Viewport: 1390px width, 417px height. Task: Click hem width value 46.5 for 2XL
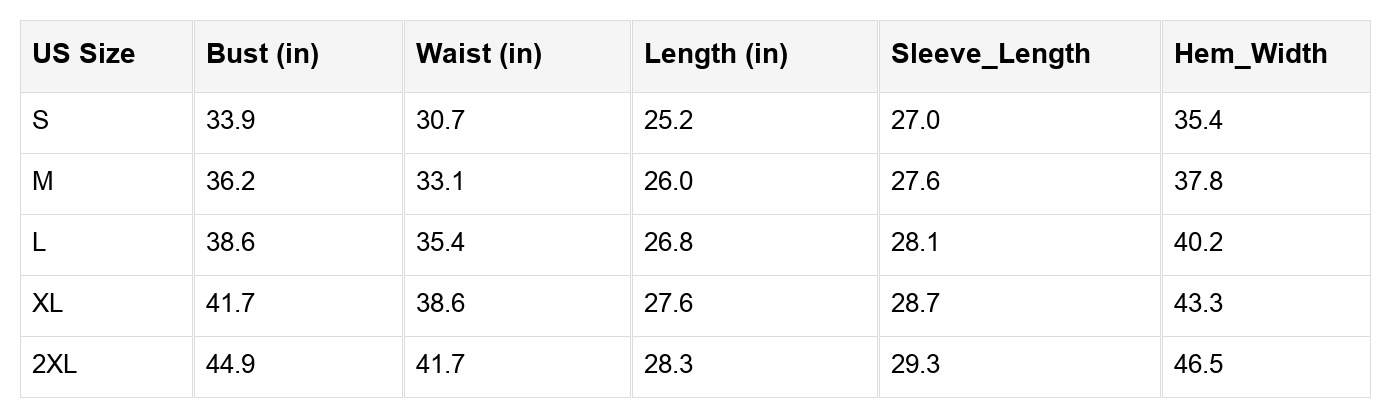pos(1198,365)
